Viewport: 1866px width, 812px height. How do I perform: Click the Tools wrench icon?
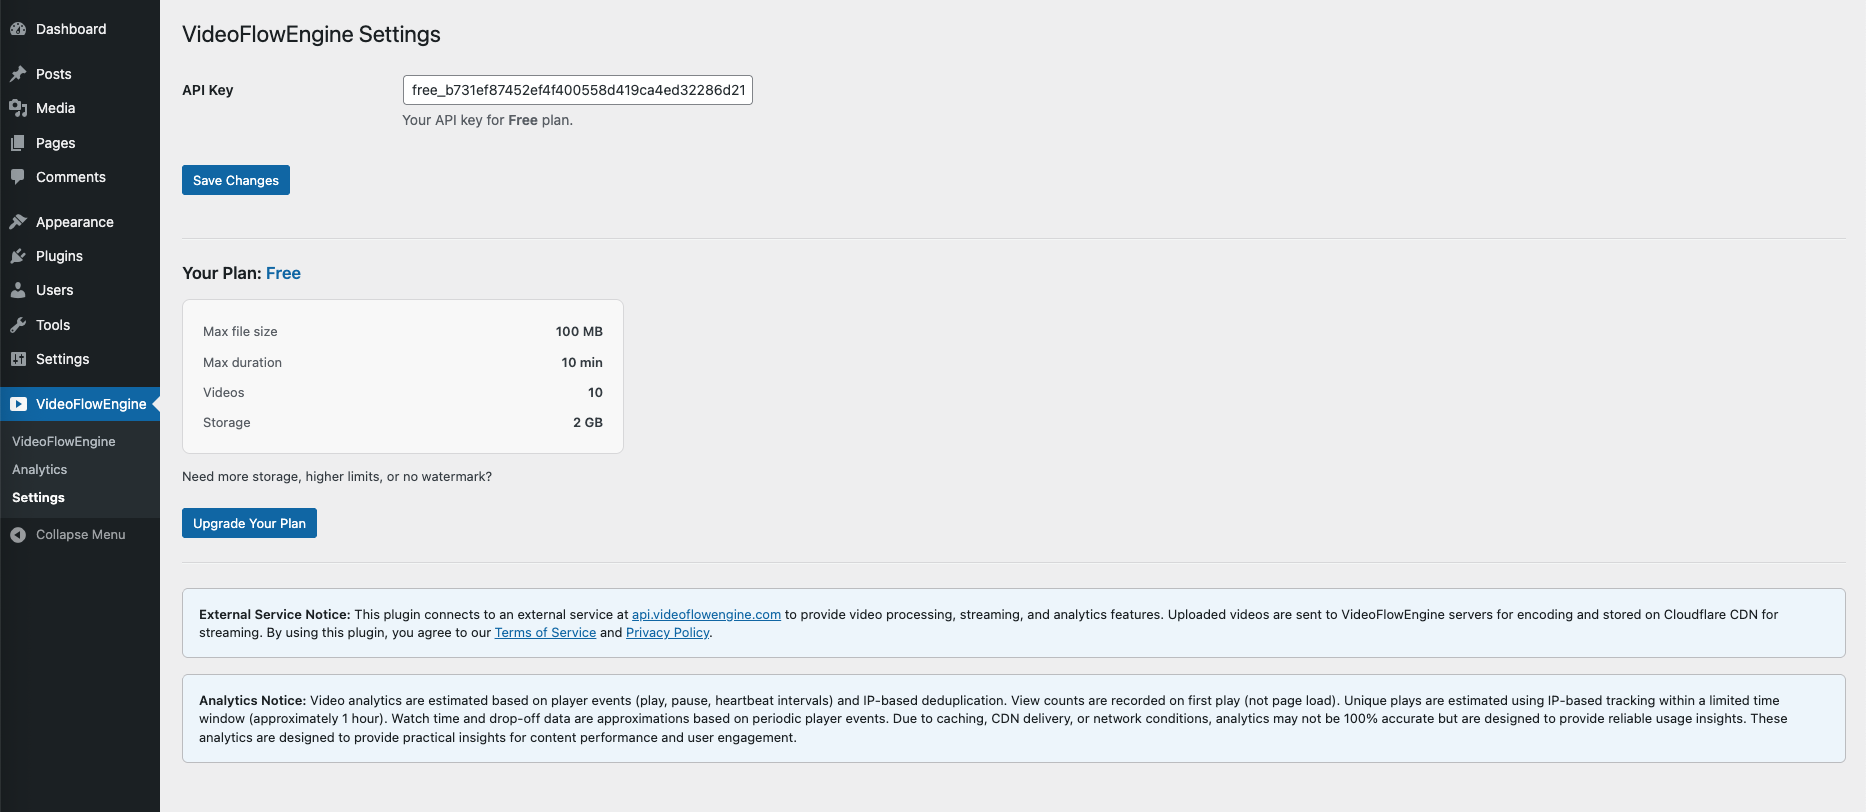click(18, 325)
